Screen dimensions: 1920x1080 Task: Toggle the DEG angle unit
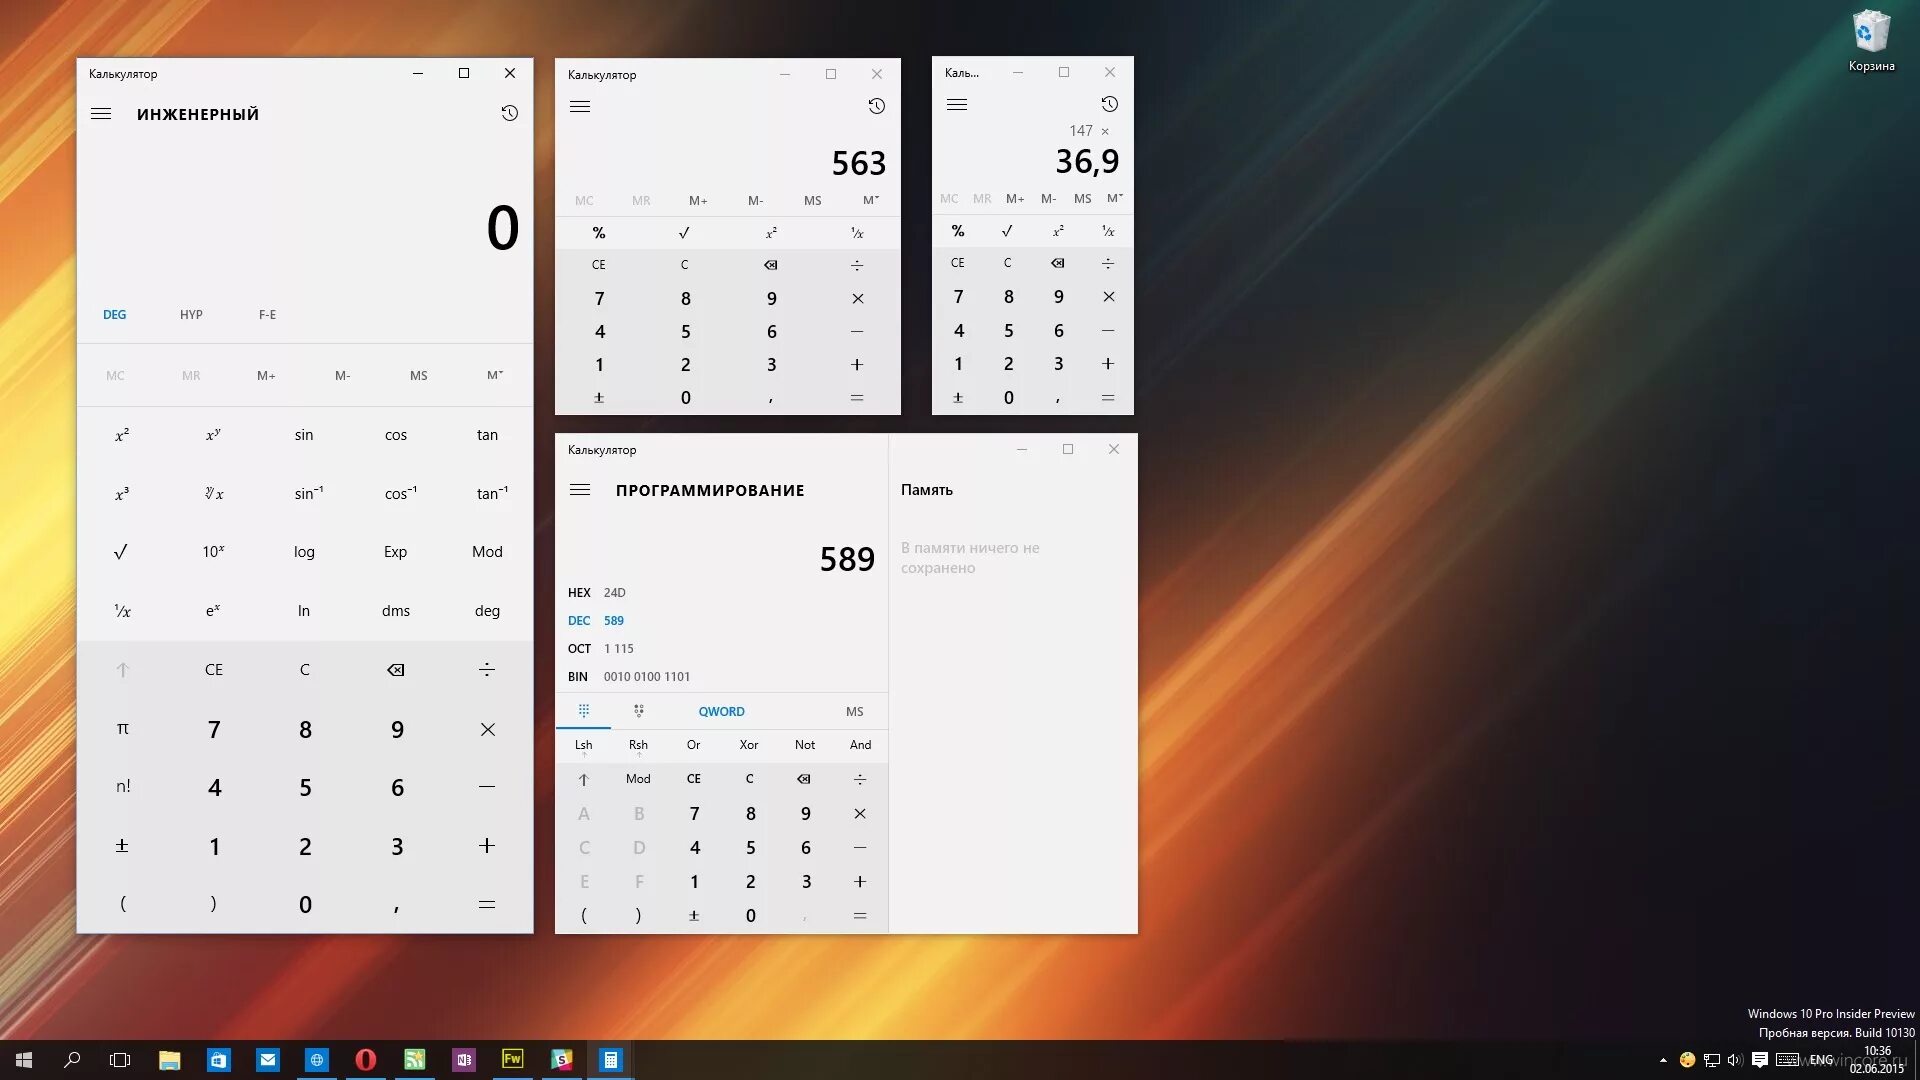click(x=115, y=315)
